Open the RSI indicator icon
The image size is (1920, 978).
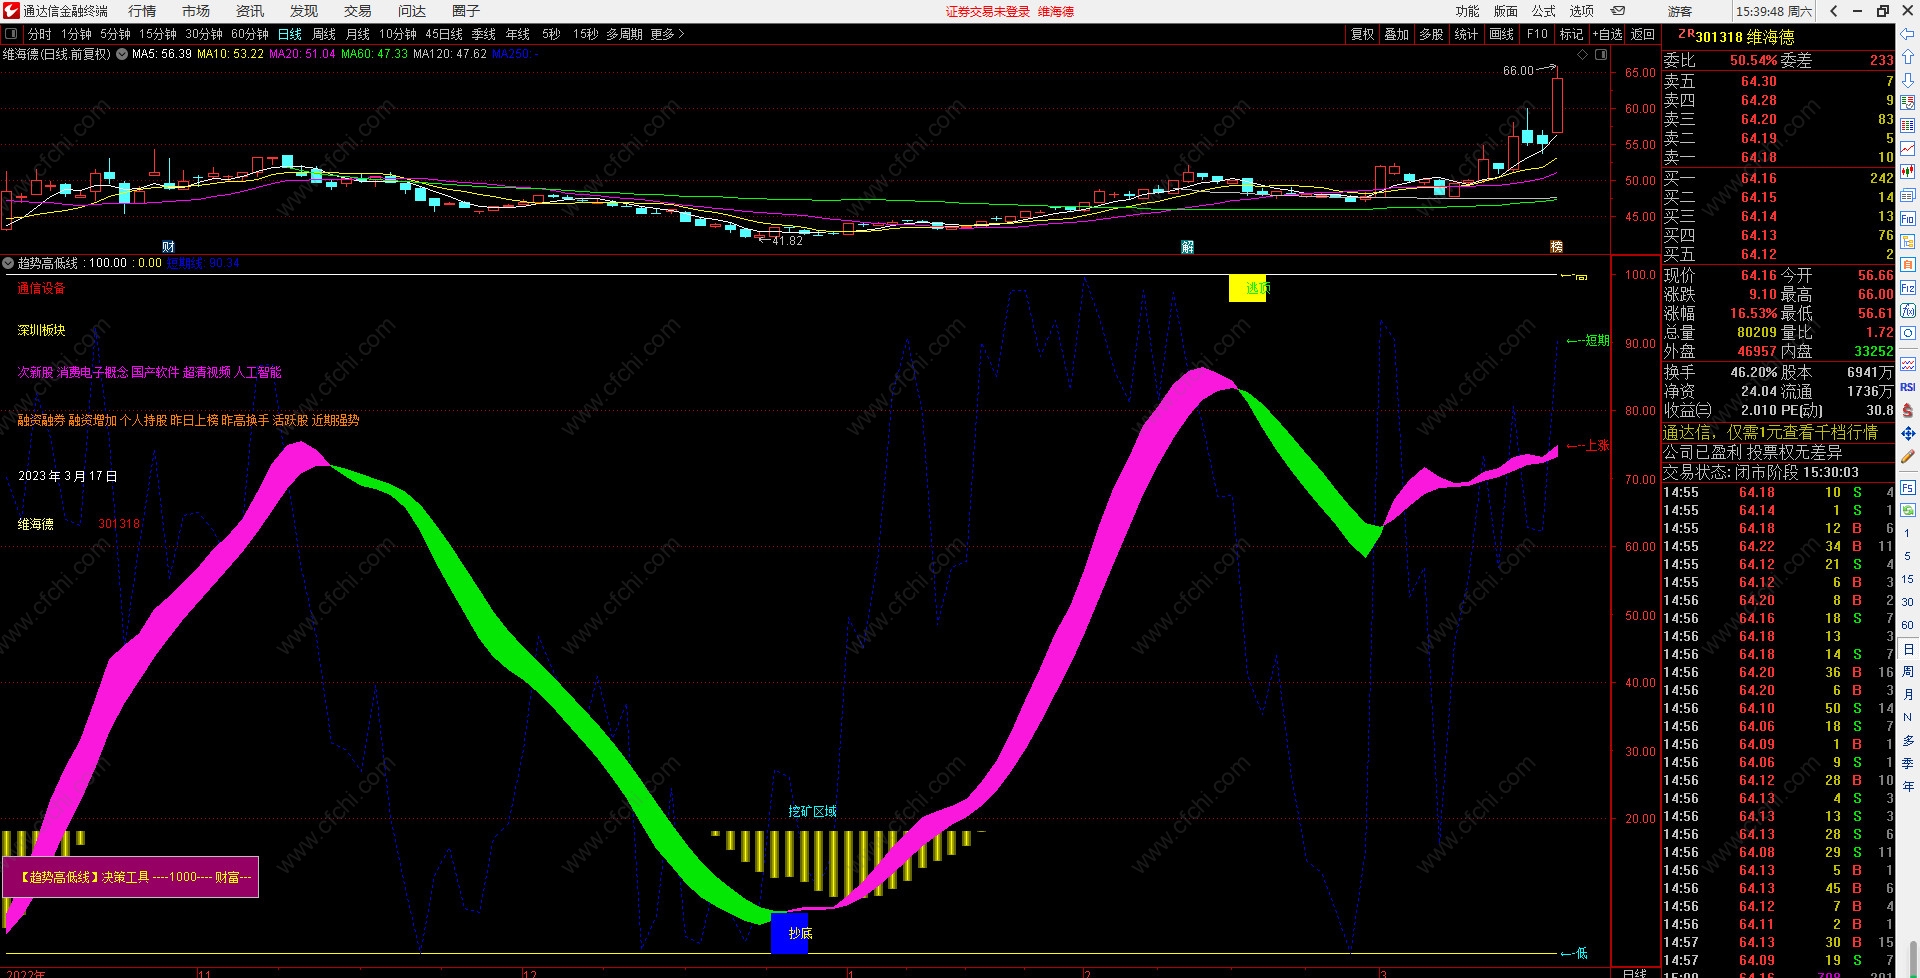point(1908,387)
